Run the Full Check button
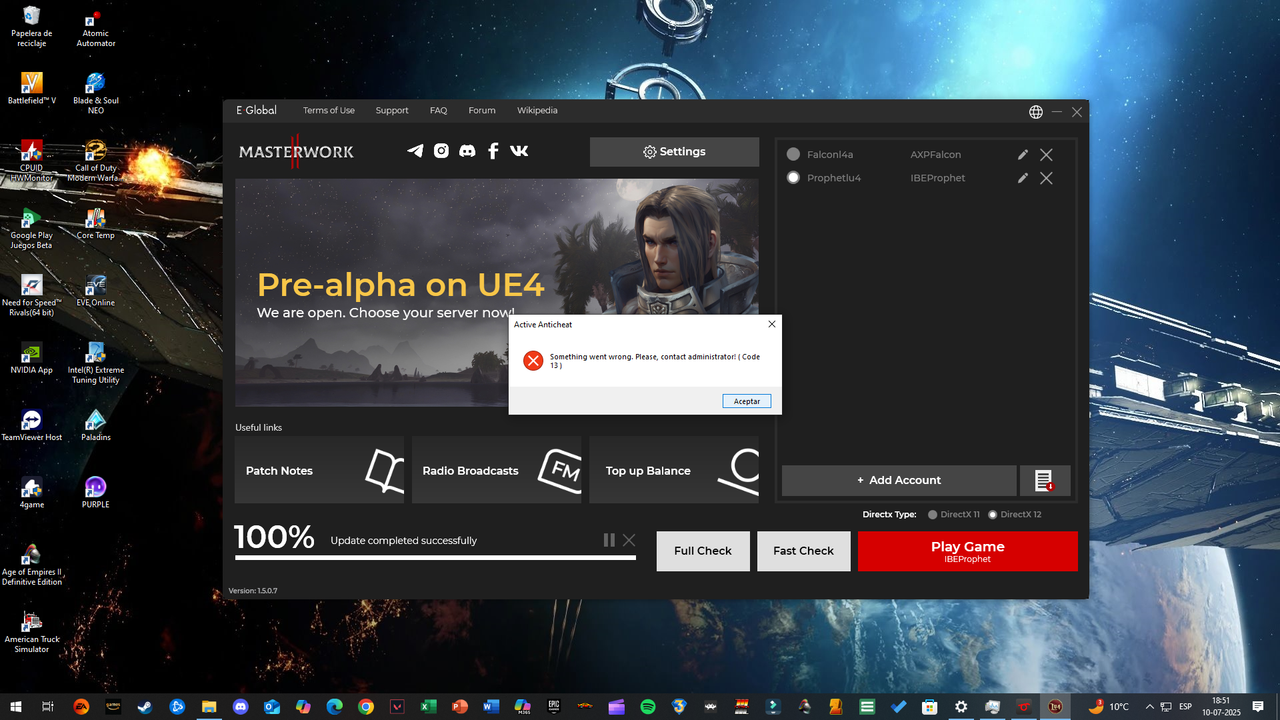 click(x=703, y=551)
